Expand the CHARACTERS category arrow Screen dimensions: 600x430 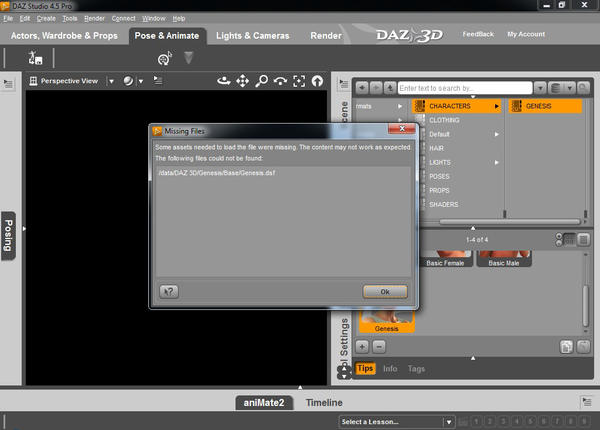[496, 106]
